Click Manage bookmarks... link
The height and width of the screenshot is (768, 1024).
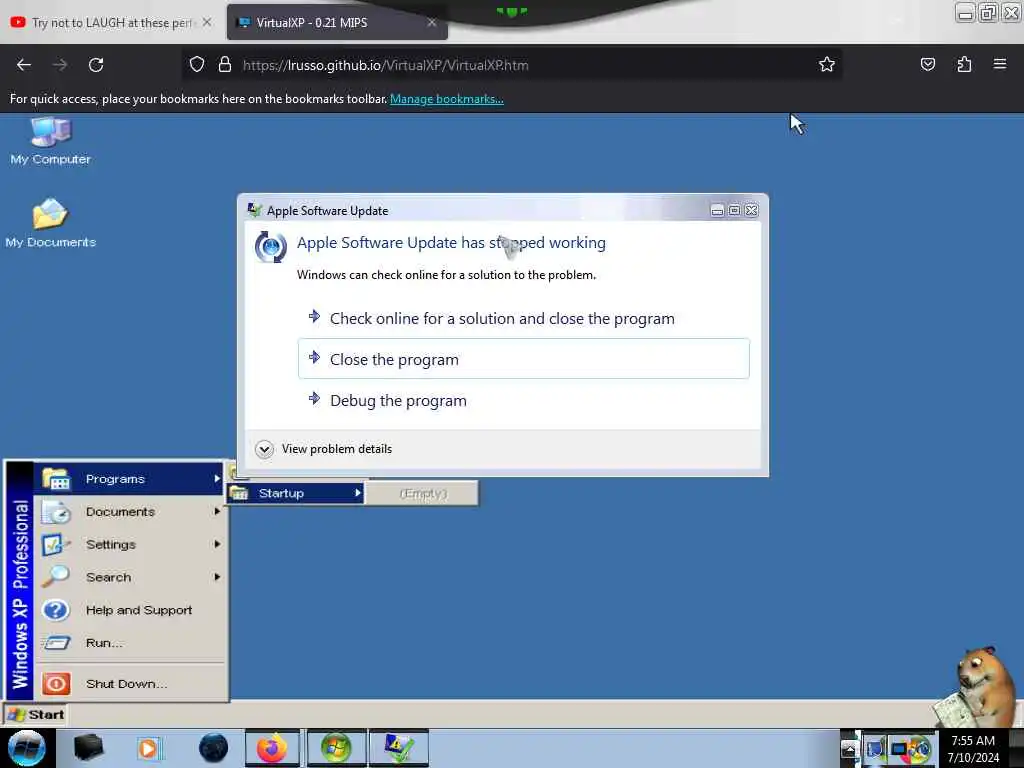[x=447, y=99]
